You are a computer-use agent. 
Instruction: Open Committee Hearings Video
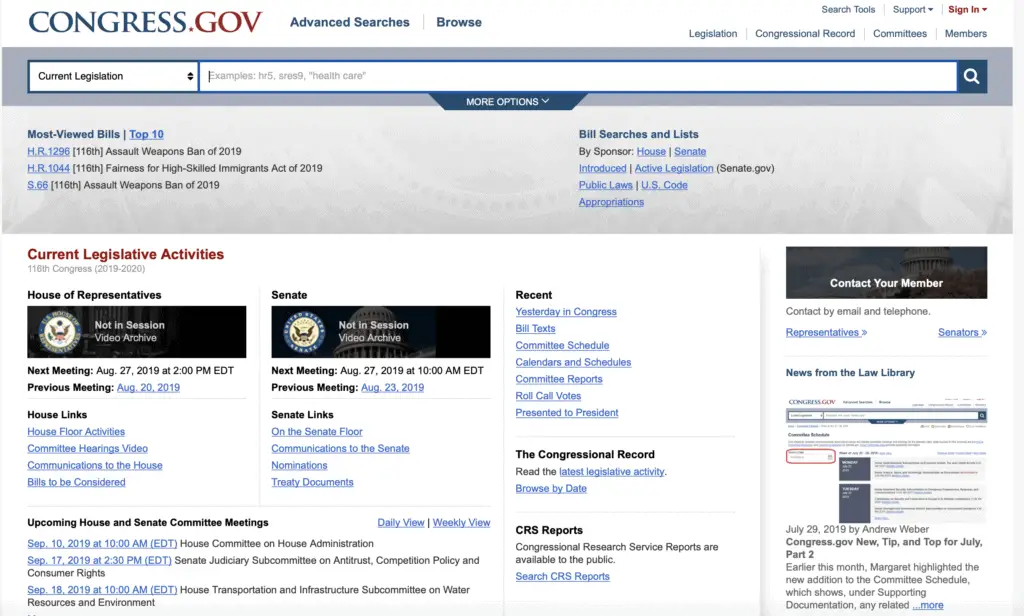tap(88, 449)
